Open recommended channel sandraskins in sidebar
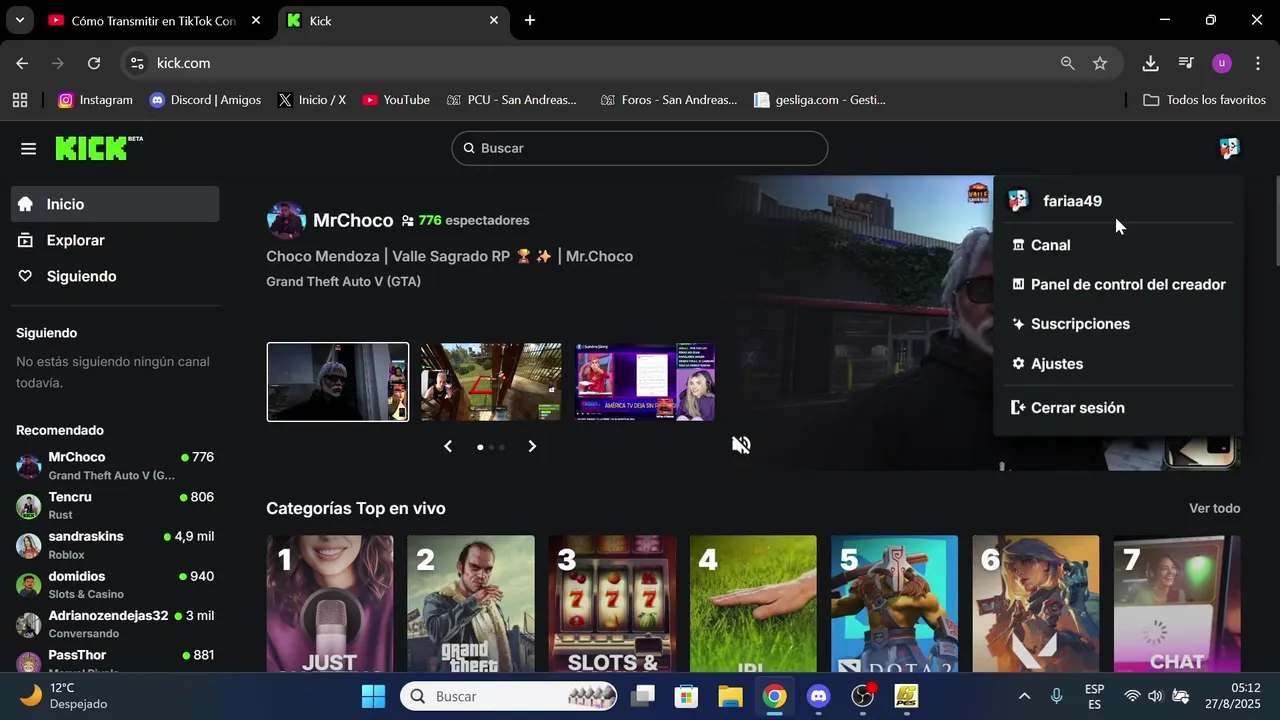Image resolution: width=1280 pixels, height=720 pixels. [115, 545]
